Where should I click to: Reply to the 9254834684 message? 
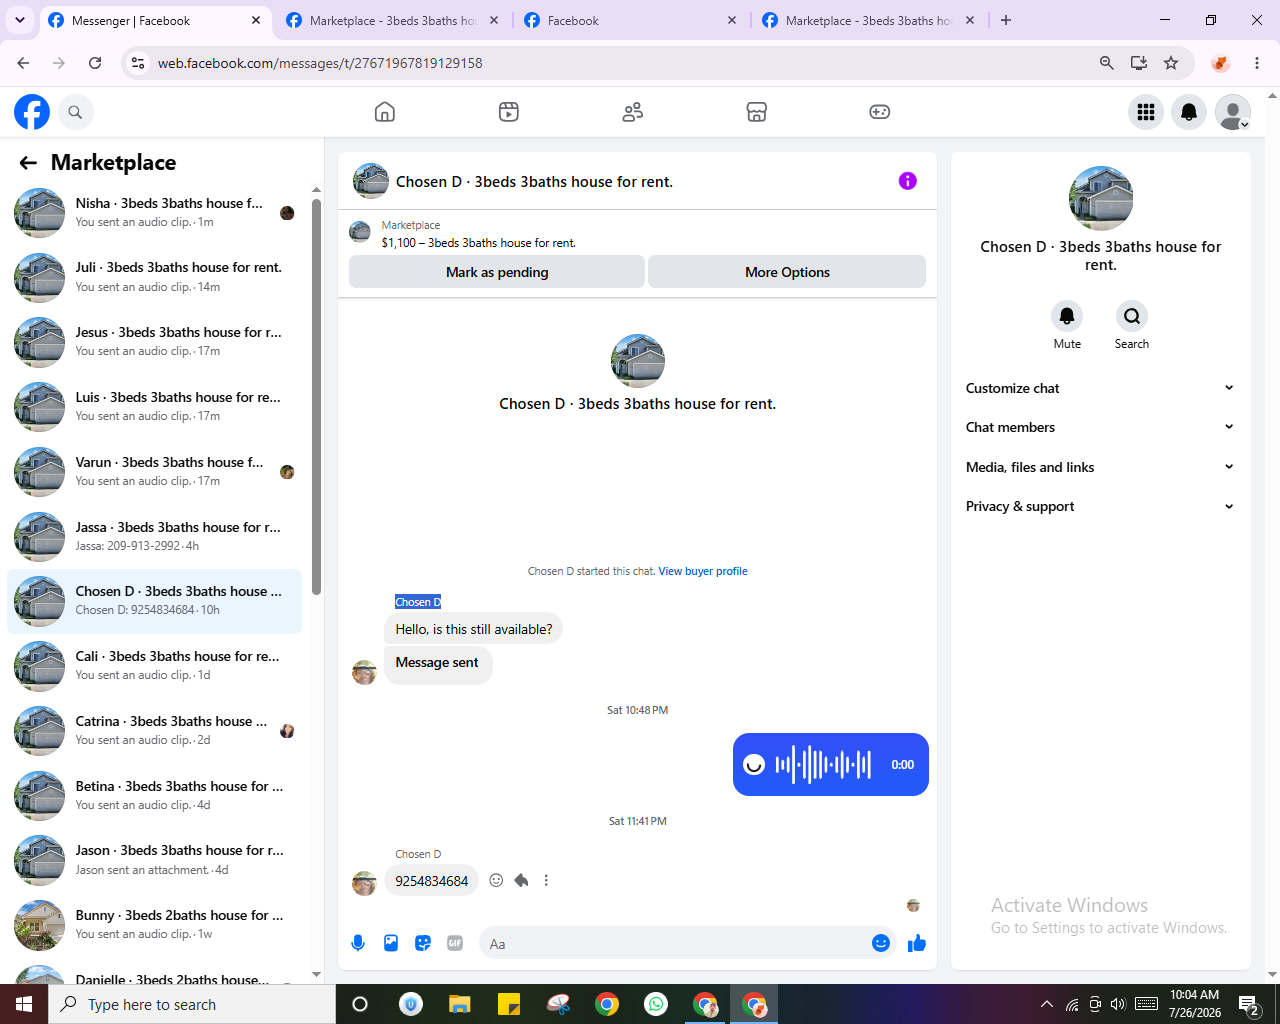pyautogui.click(x=521, y=880)
